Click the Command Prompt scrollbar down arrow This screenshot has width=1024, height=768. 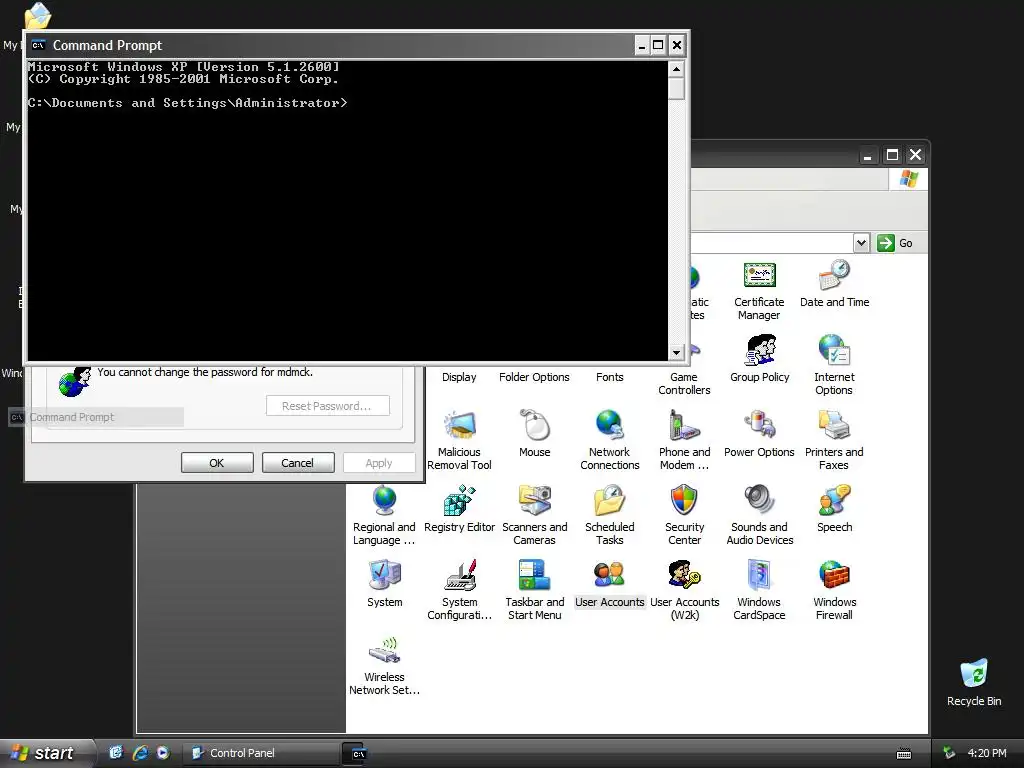(x=677, y=353)
